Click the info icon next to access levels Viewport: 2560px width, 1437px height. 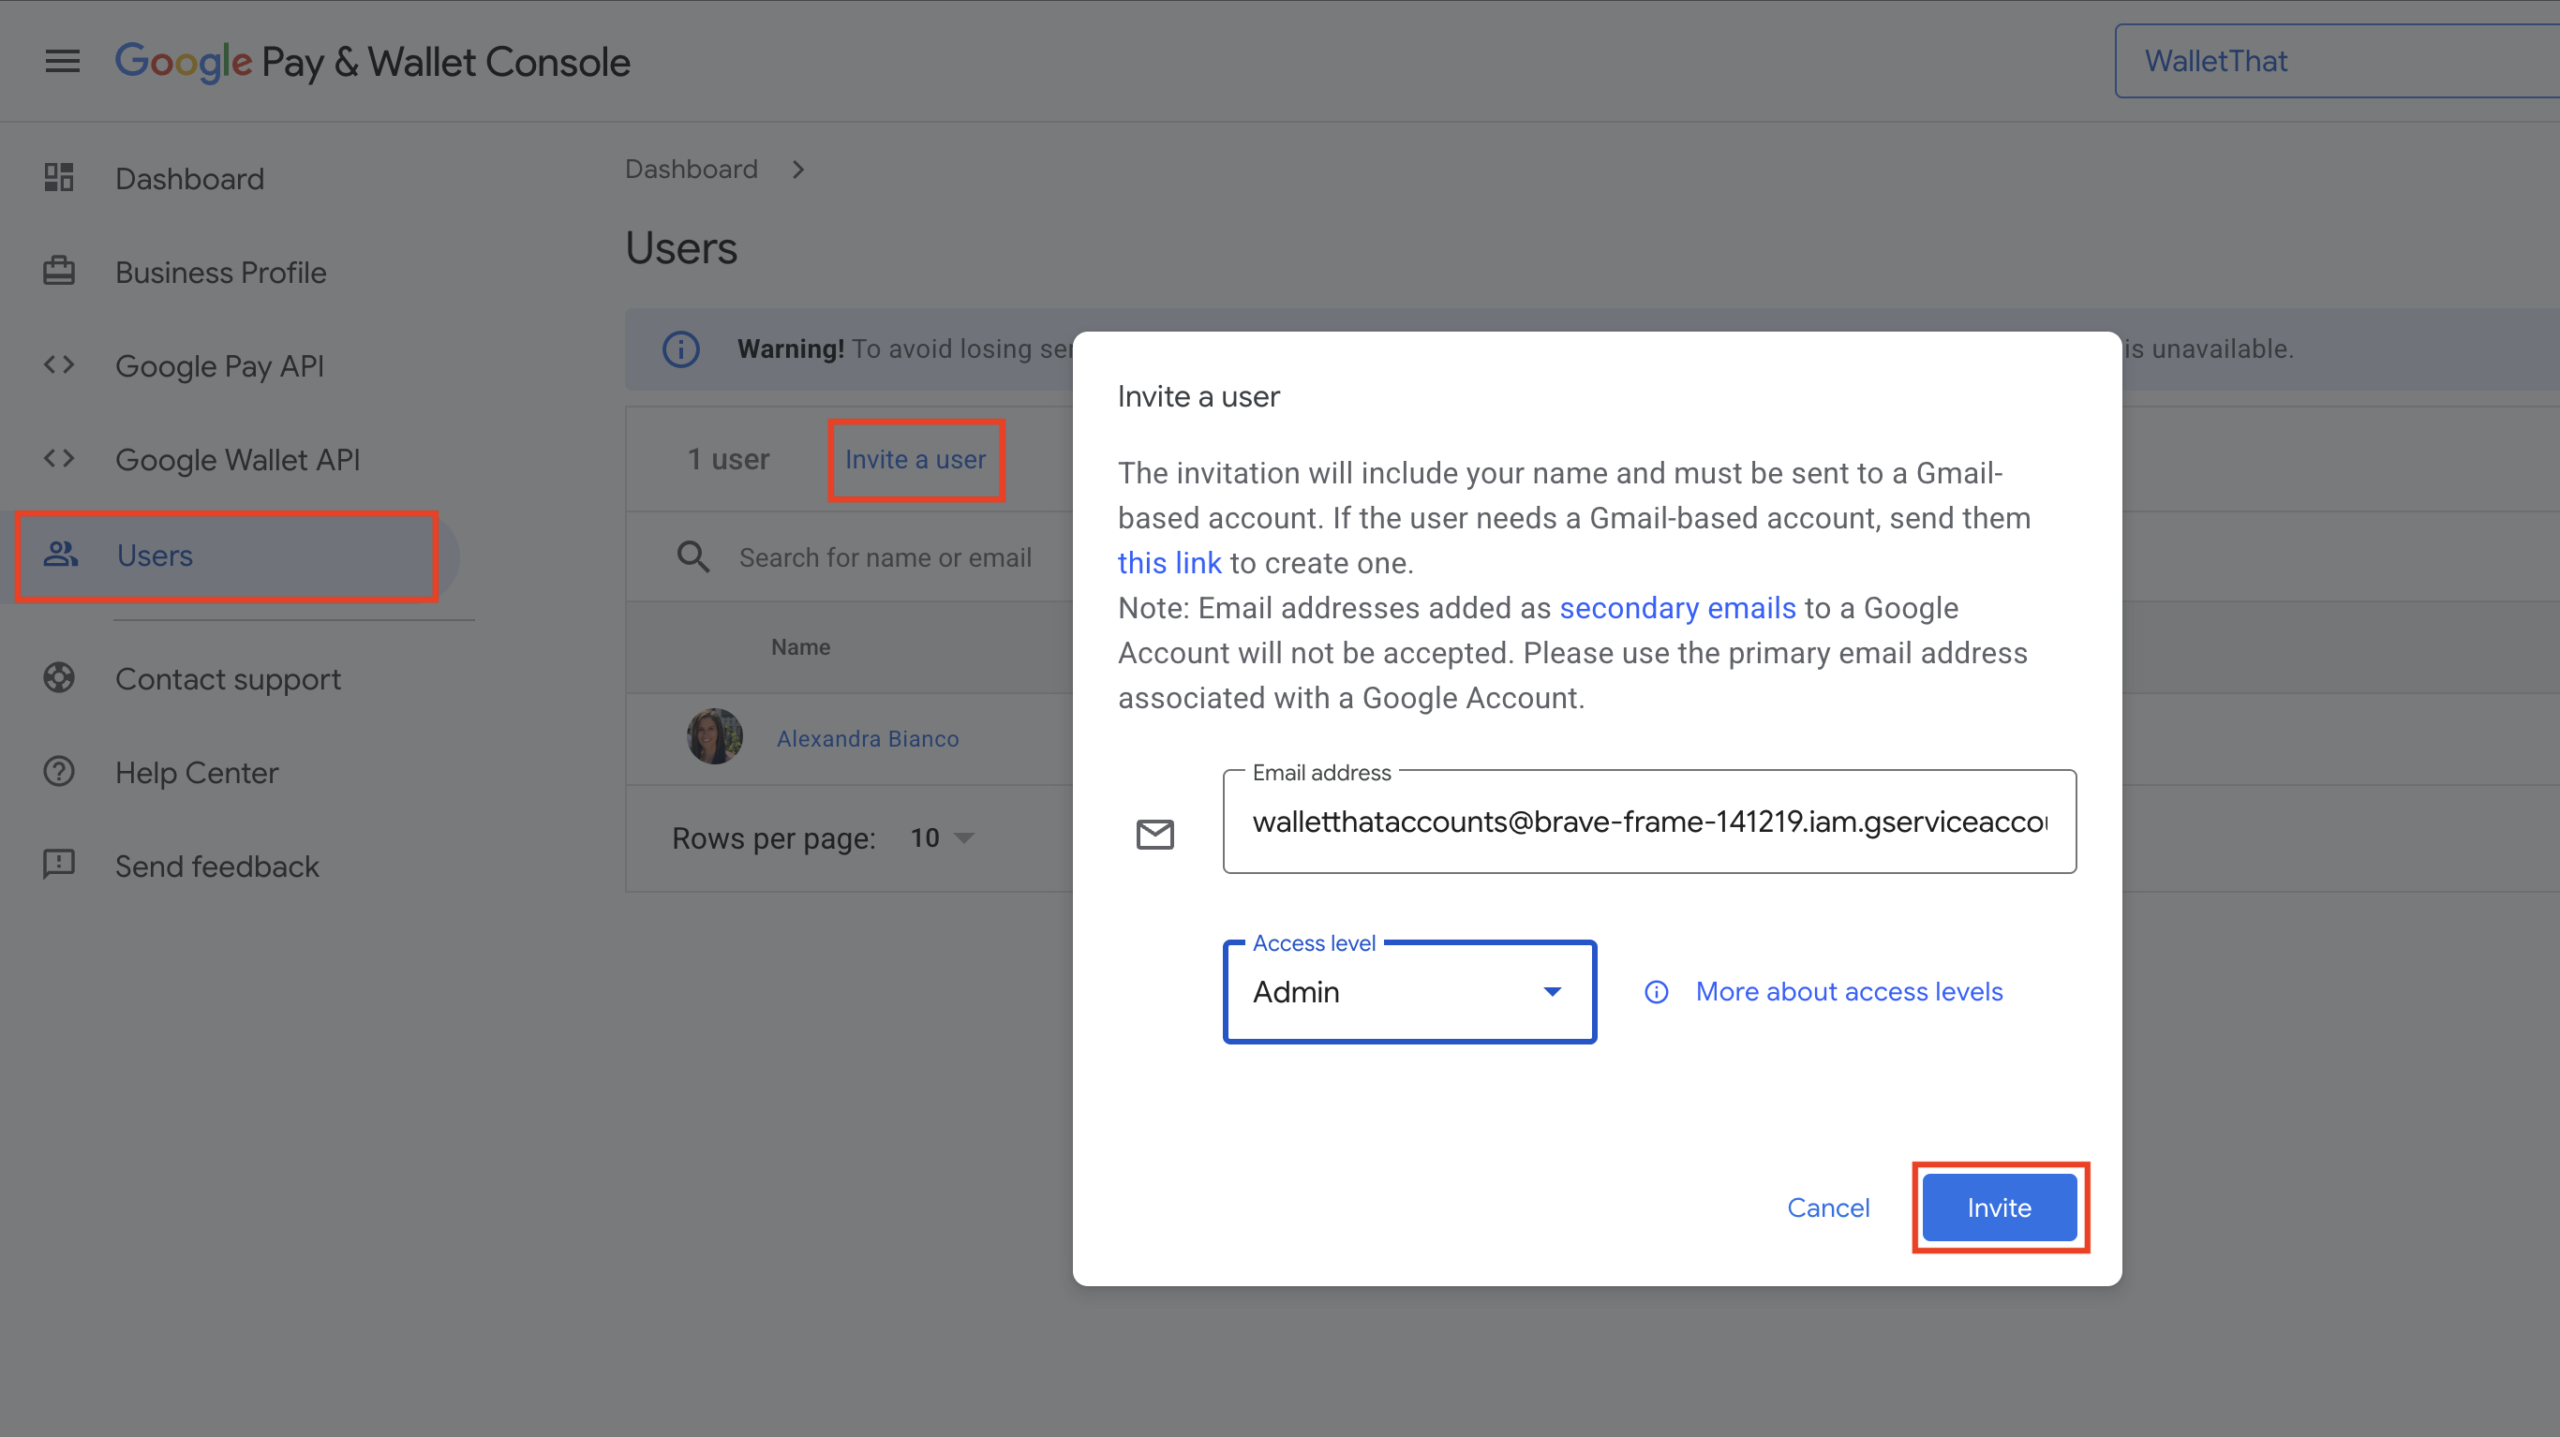point(1657,992)
